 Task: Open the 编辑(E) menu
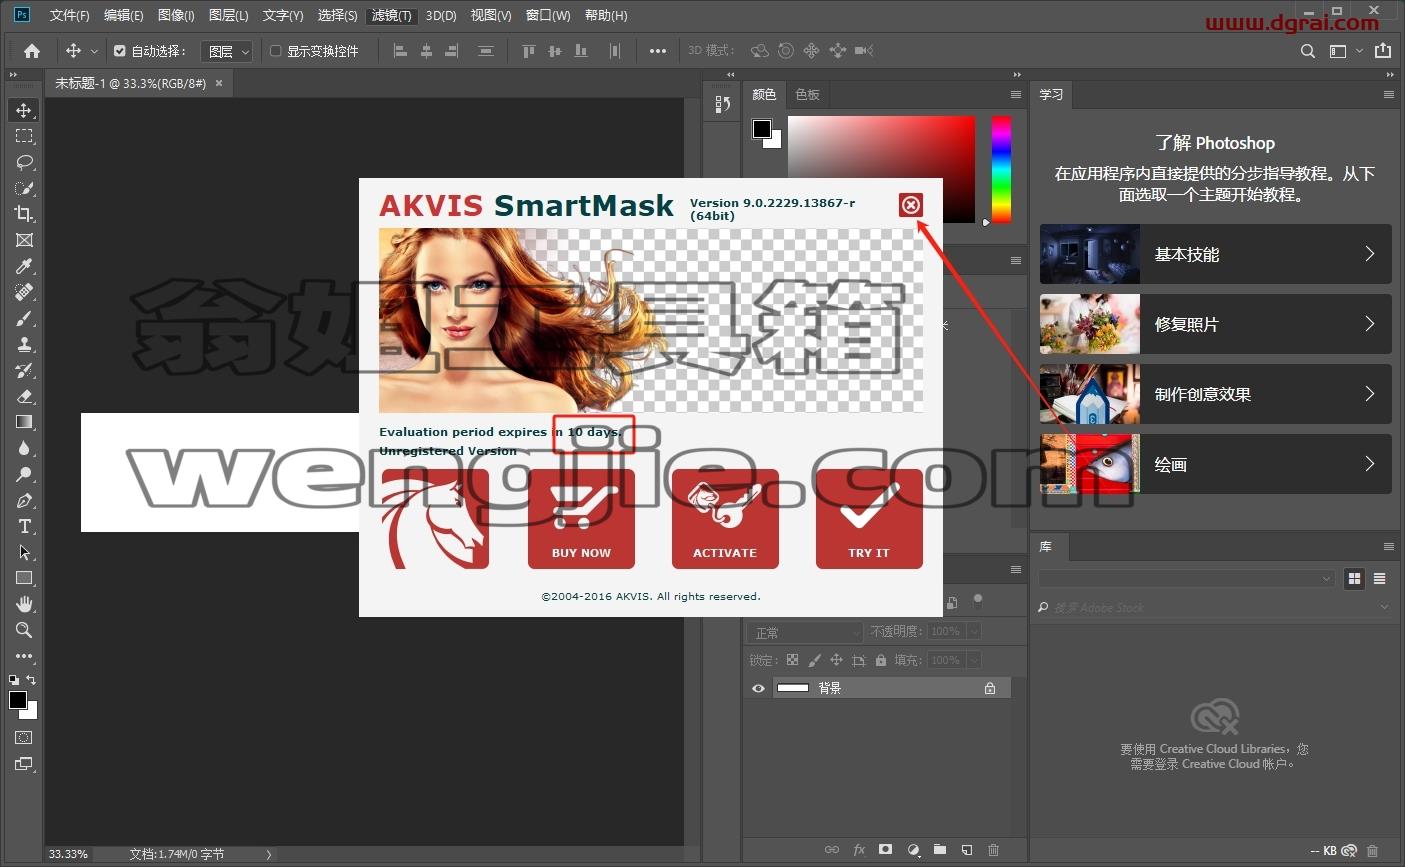[x=123, y=15]
